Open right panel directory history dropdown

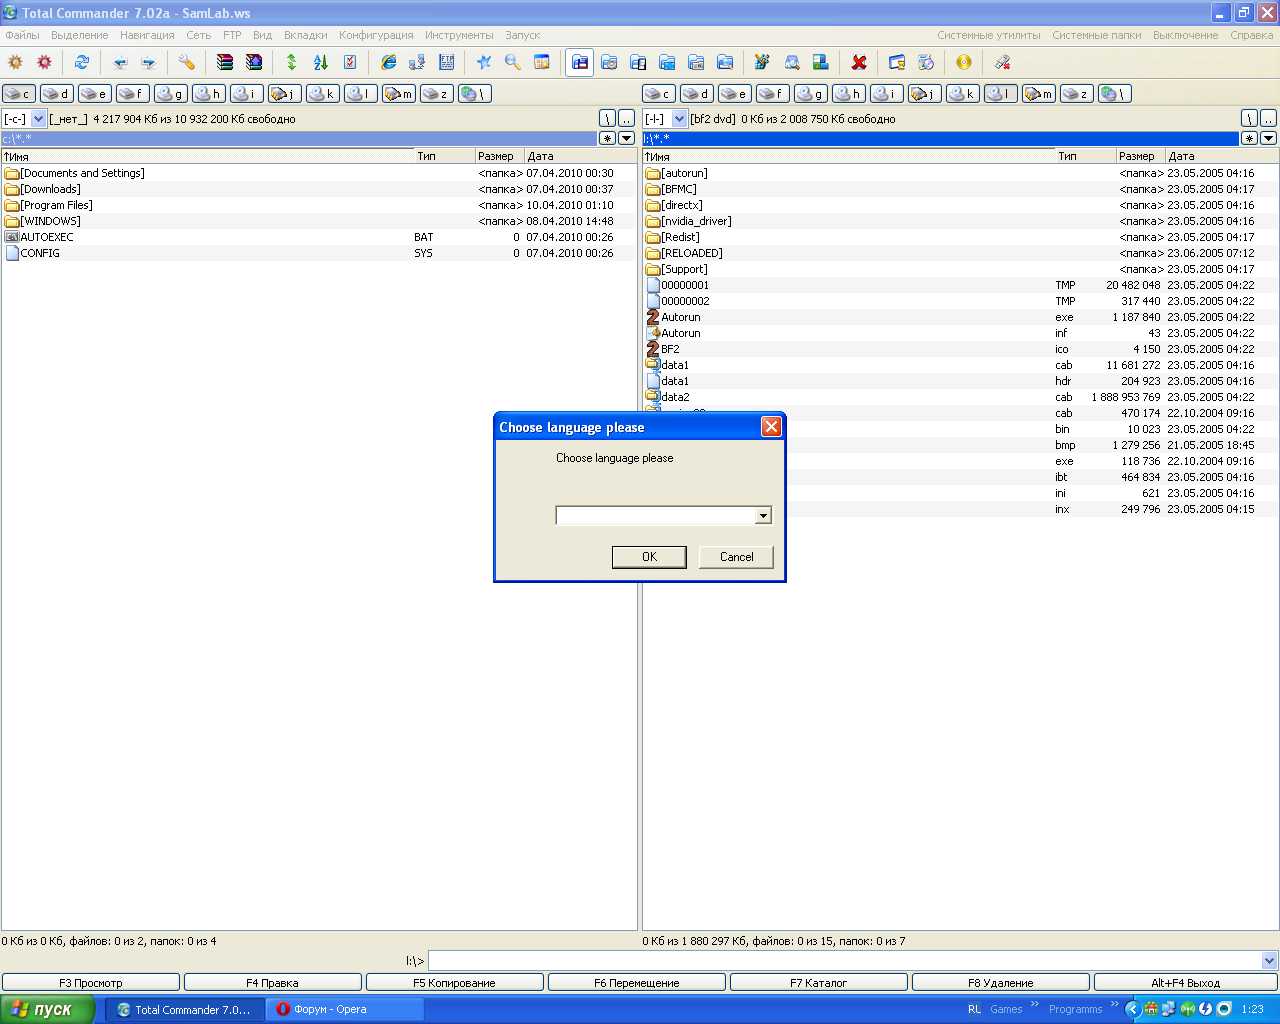pos(1268,138)
